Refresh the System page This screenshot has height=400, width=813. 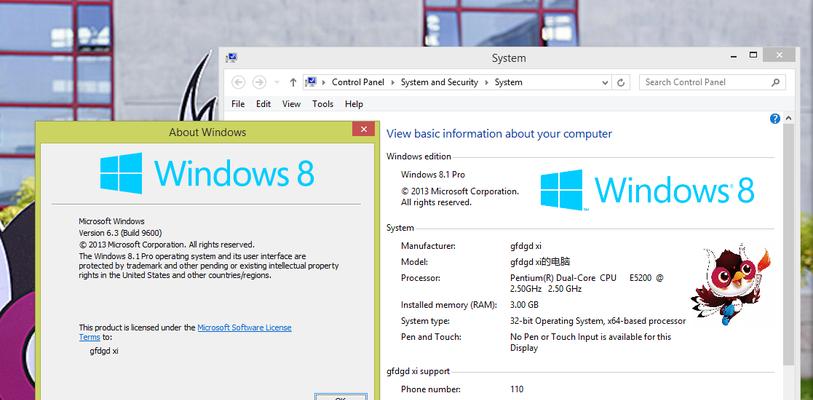point(621,82)
